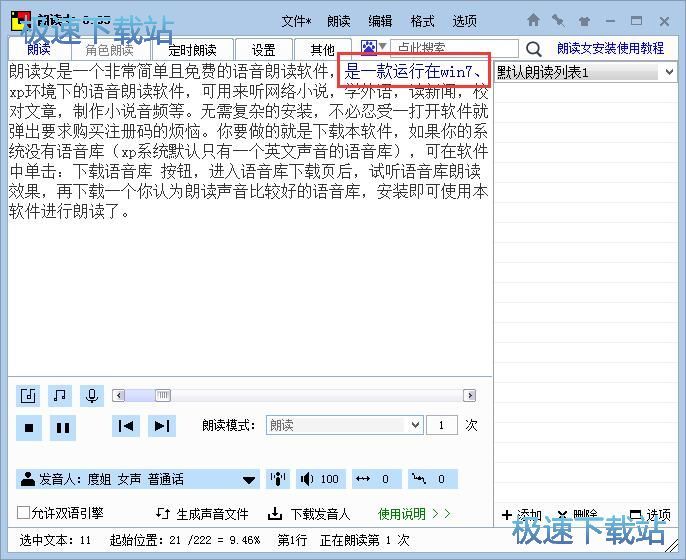Open the 朗读女安装使用教程 link
This screenshot has width=686, height=560.
click(610, 48)
